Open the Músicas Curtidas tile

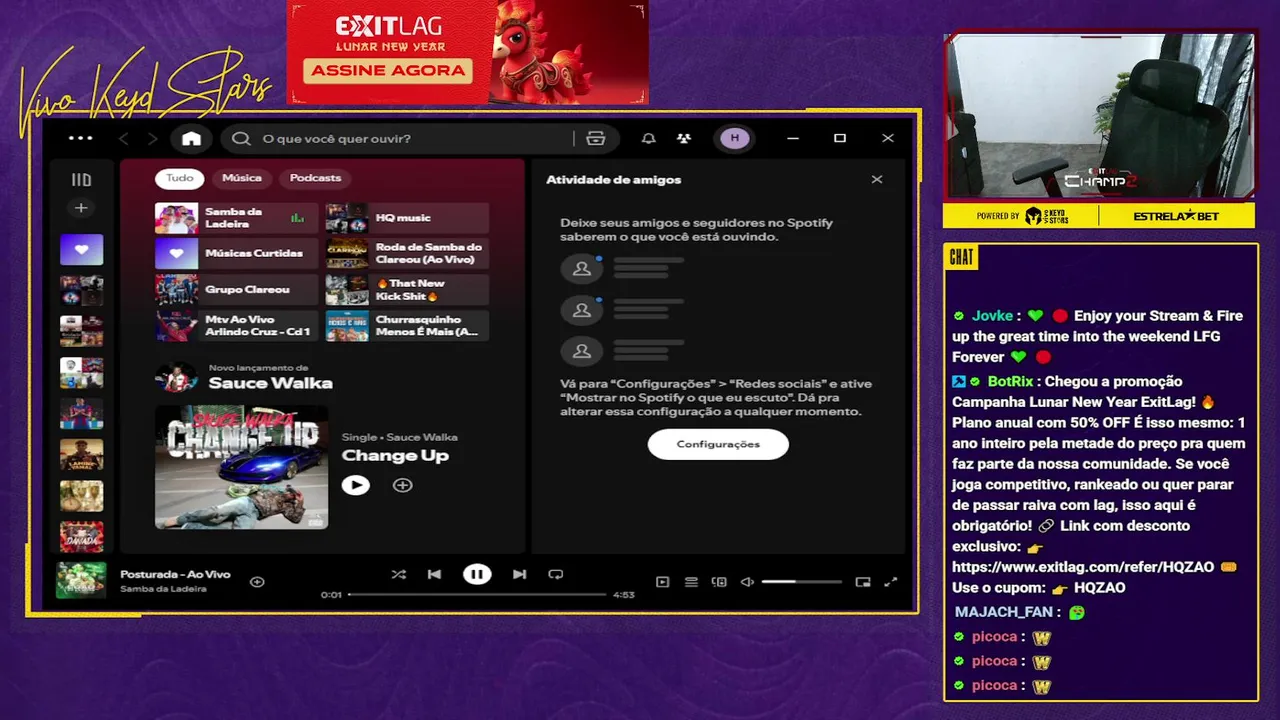tap(236, 254)
